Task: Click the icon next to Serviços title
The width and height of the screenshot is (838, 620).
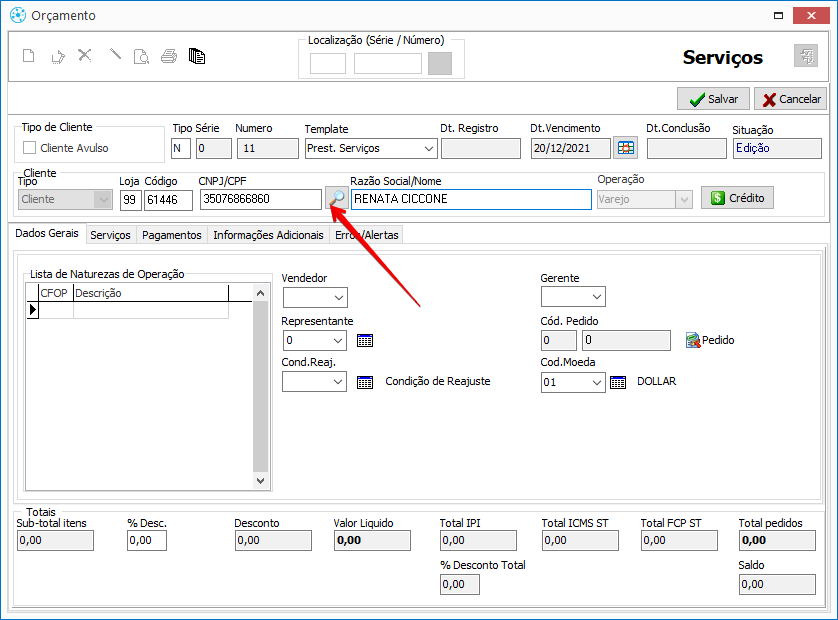Action: (x=806, y=56)
